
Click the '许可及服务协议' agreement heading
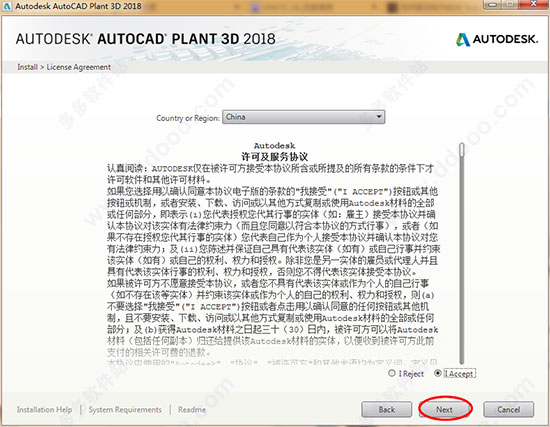click(x=275, y=156)
